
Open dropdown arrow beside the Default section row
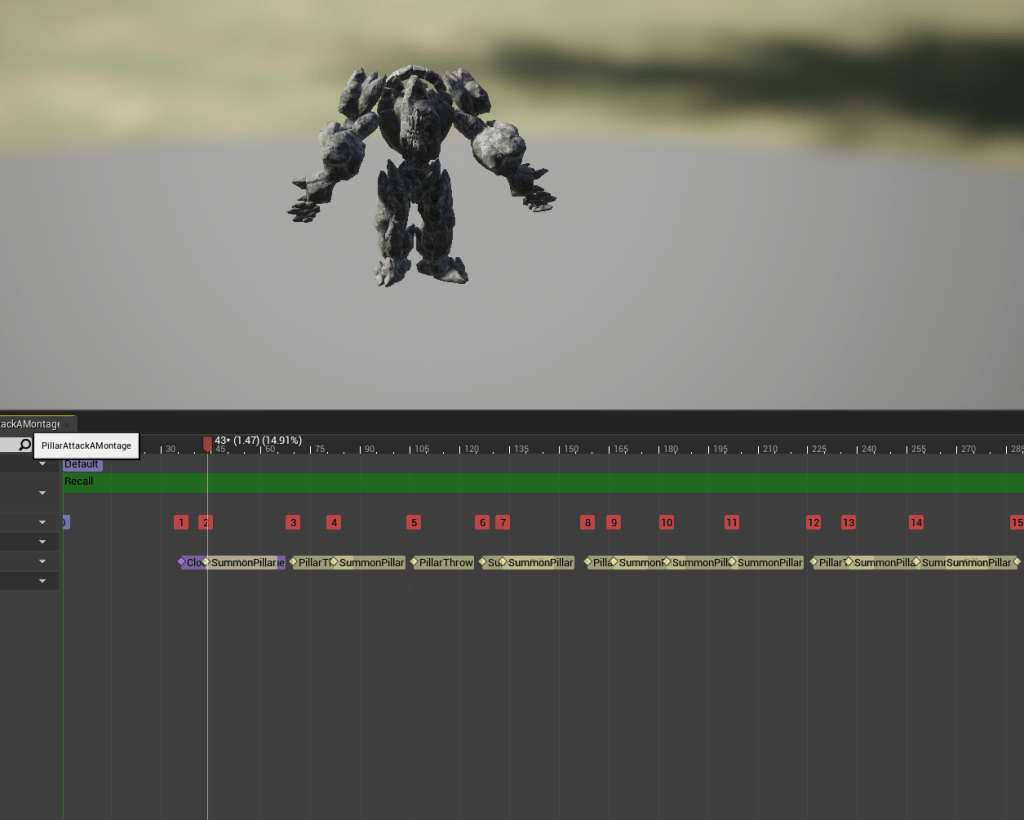click(x=43, y=465)
